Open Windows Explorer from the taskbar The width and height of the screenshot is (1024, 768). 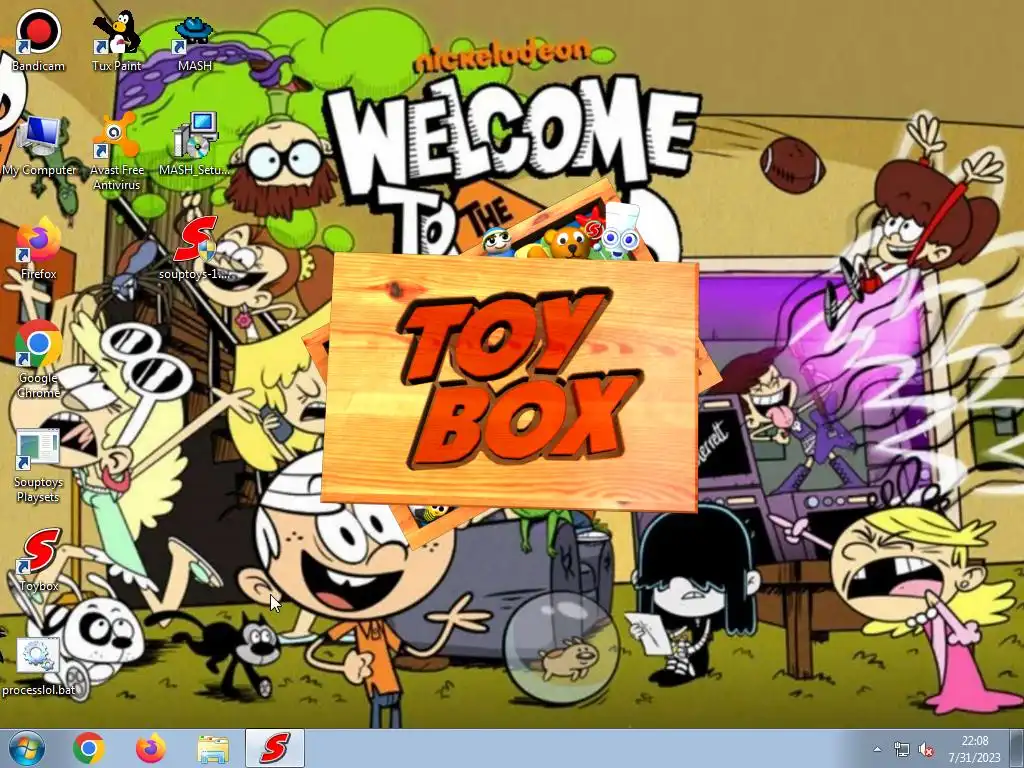(x=213, y=748)
